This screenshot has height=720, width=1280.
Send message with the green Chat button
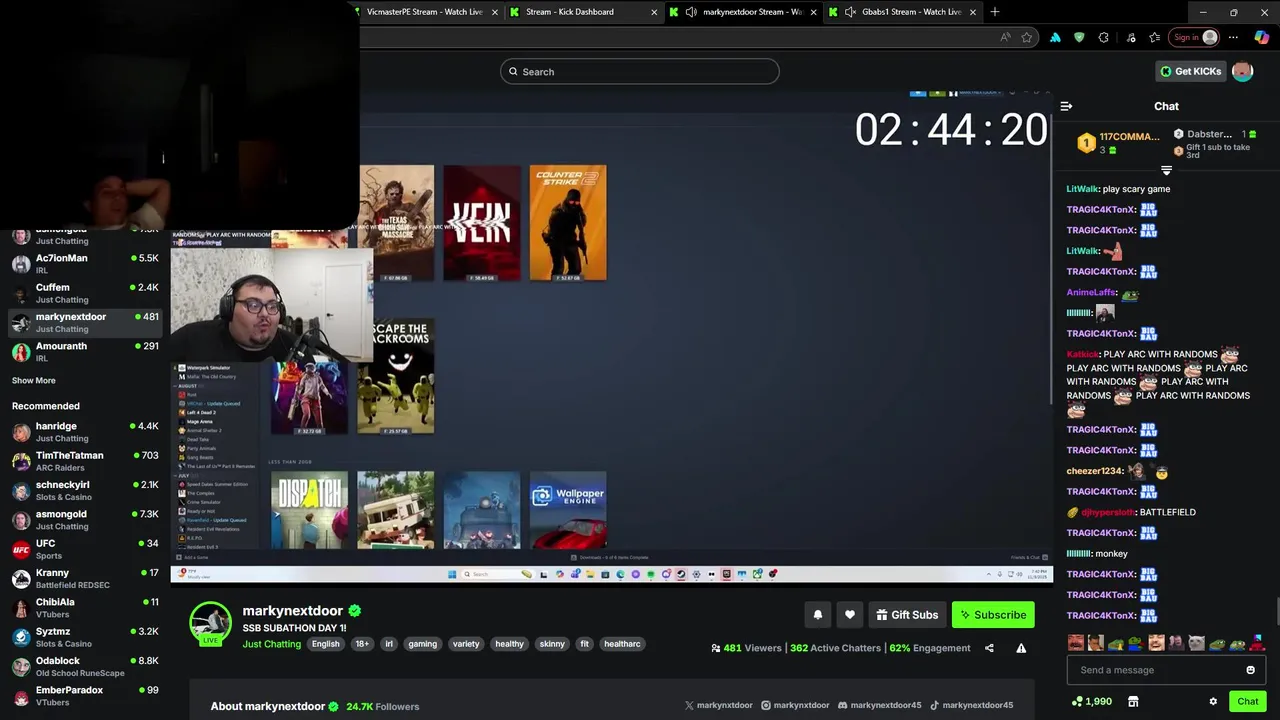(x=1247, y=701)
